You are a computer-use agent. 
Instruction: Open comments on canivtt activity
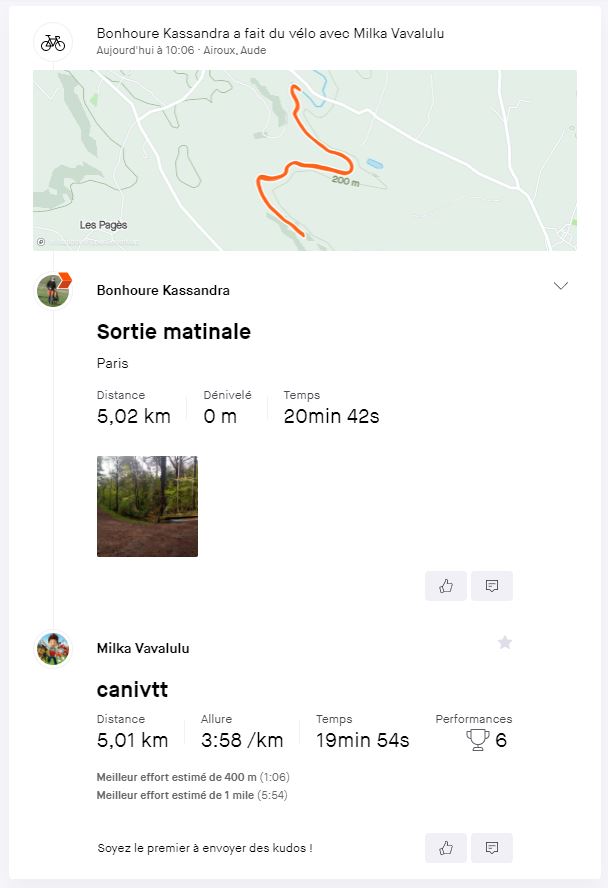(492, 848)
